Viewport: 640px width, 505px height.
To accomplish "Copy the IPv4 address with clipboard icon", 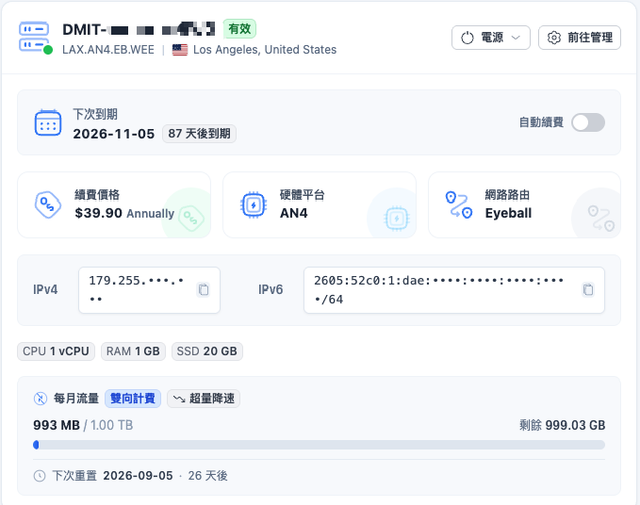I will [x=203, y=289].
